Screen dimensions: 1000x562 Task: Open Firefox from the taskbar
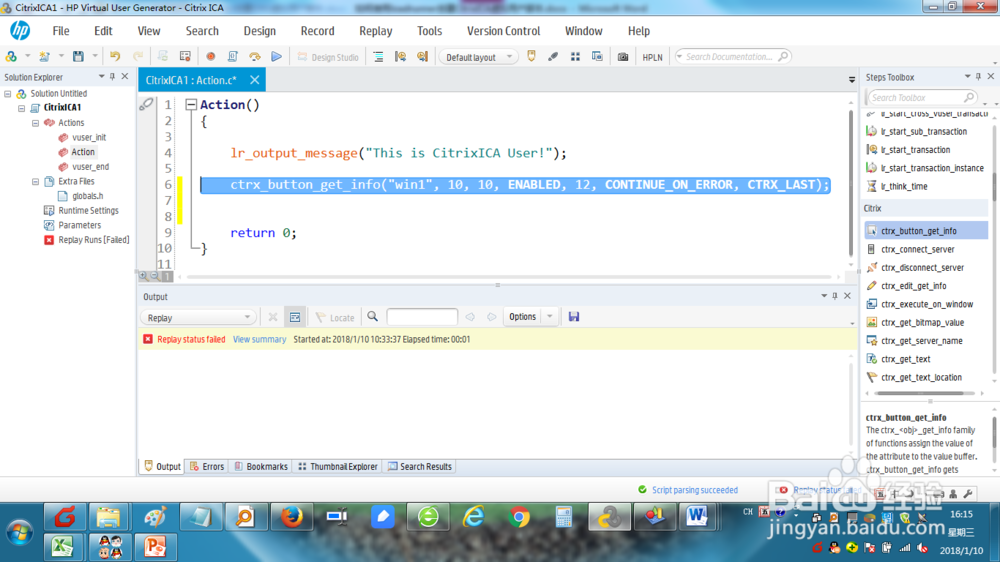(x=291, y=517)
